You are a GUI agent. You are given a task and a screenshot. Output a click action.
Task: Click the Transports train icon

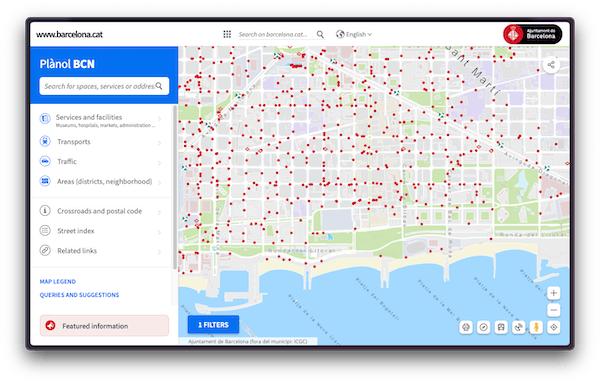pos(45,142)
